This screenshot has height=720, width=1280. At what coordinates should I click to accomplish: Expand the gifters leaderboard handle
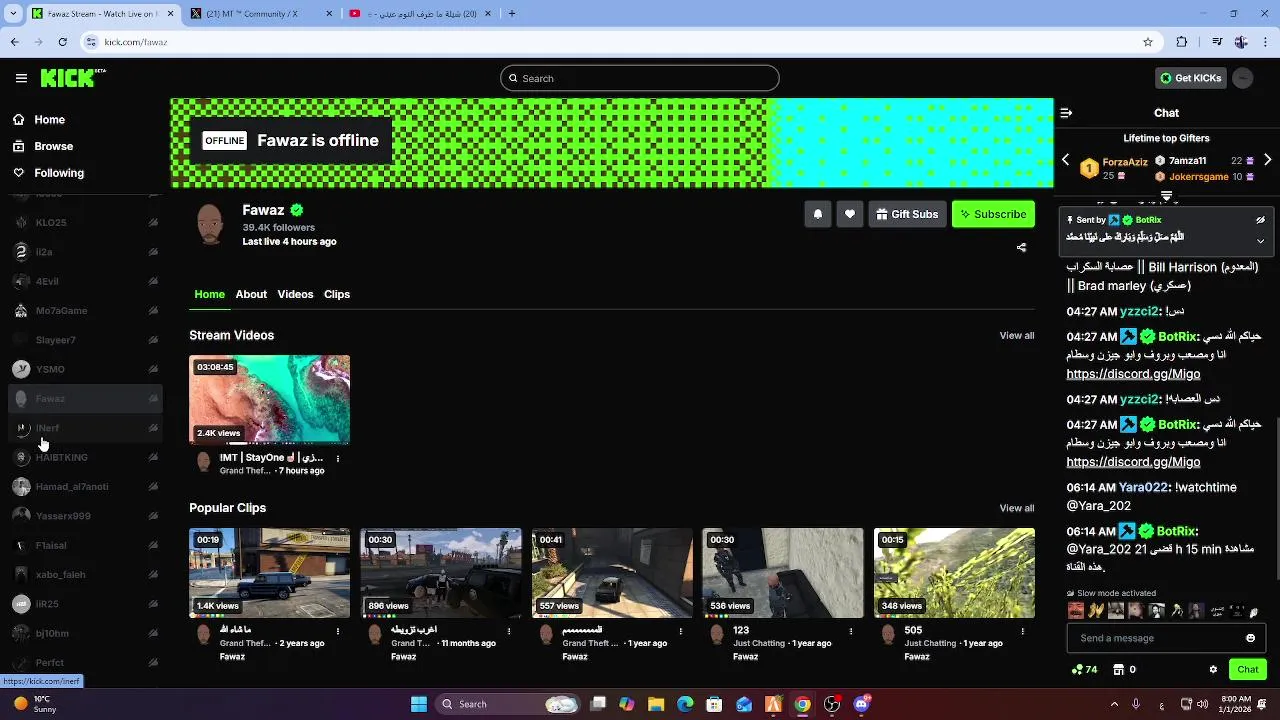click(x=1166, y=195)
